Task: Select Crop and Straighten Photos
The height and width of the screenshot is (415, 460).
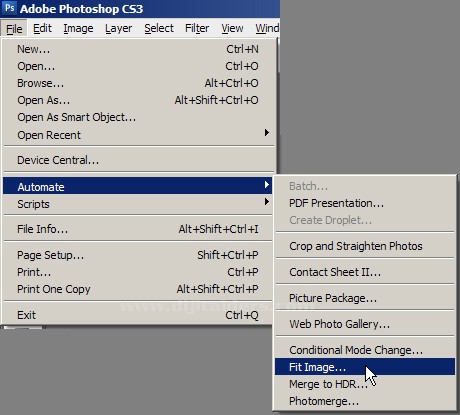Action: (365, 246)
